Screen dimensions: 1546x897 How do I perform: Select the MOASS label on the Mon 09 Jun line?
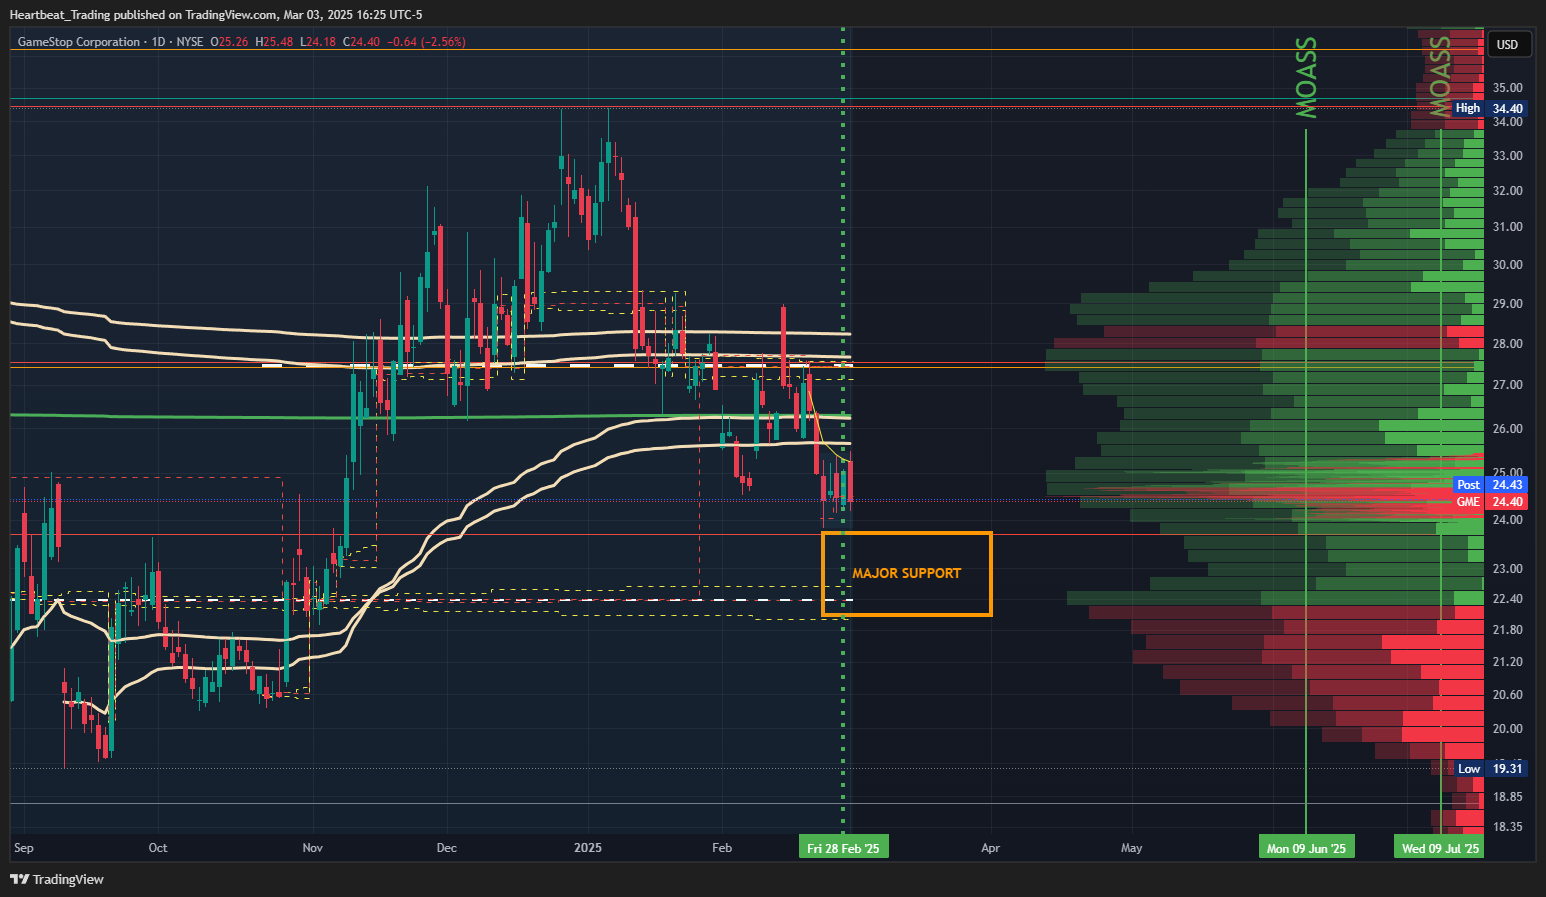coord(1306,78)
